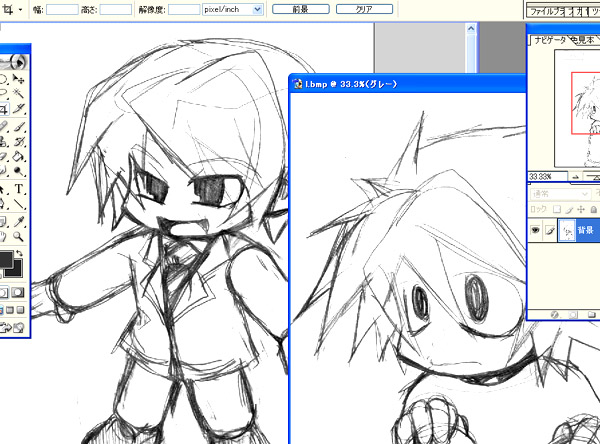Click the l.bmp @ 33.3% window title bar

point(408,84)
